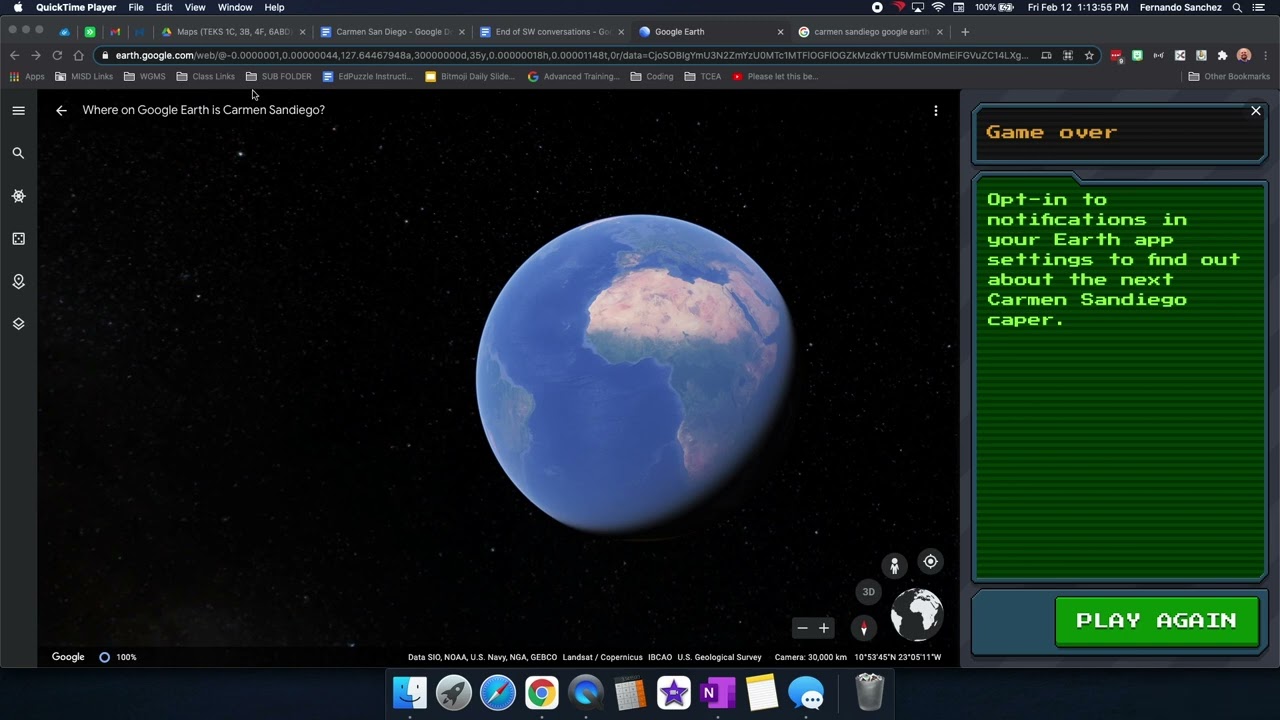Open the Other Bookmarks folder

[x=1229, y=77]
